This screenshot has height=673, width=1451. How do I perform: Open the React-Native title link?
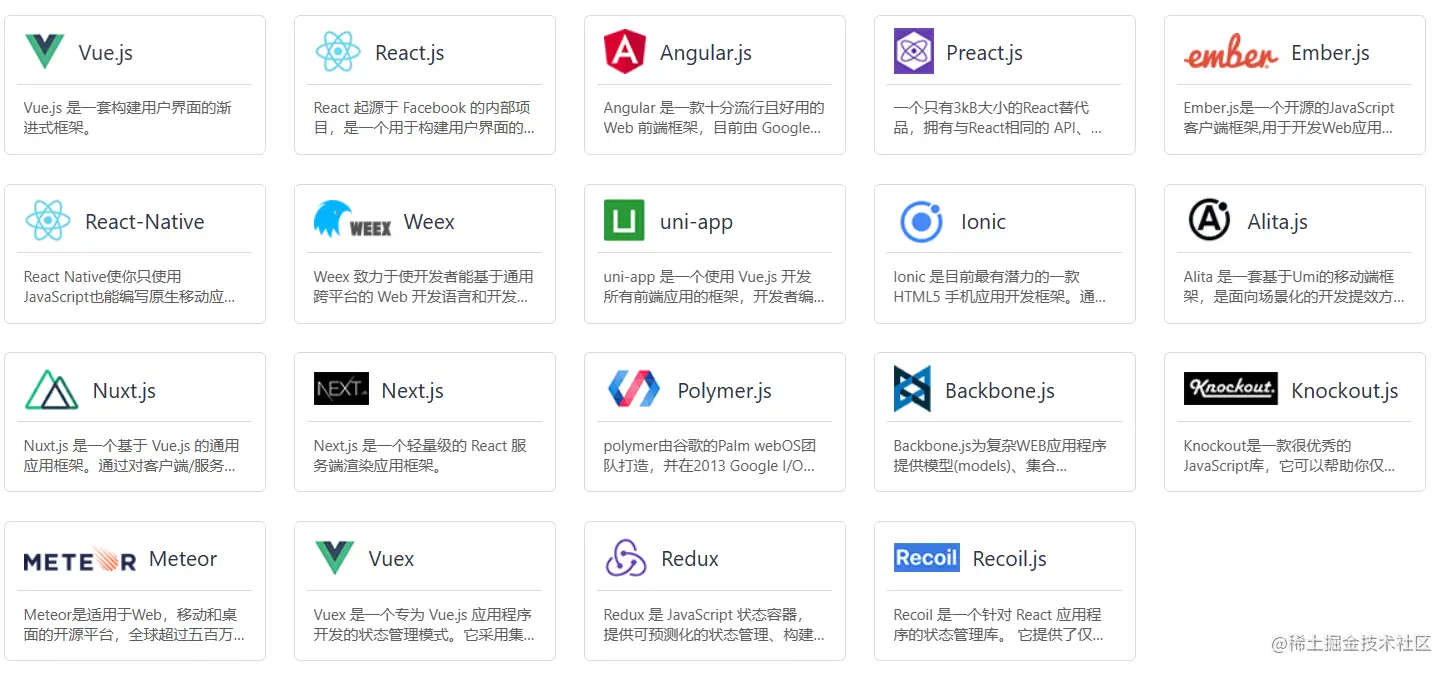pyautogui.click(x=145, y=222)
